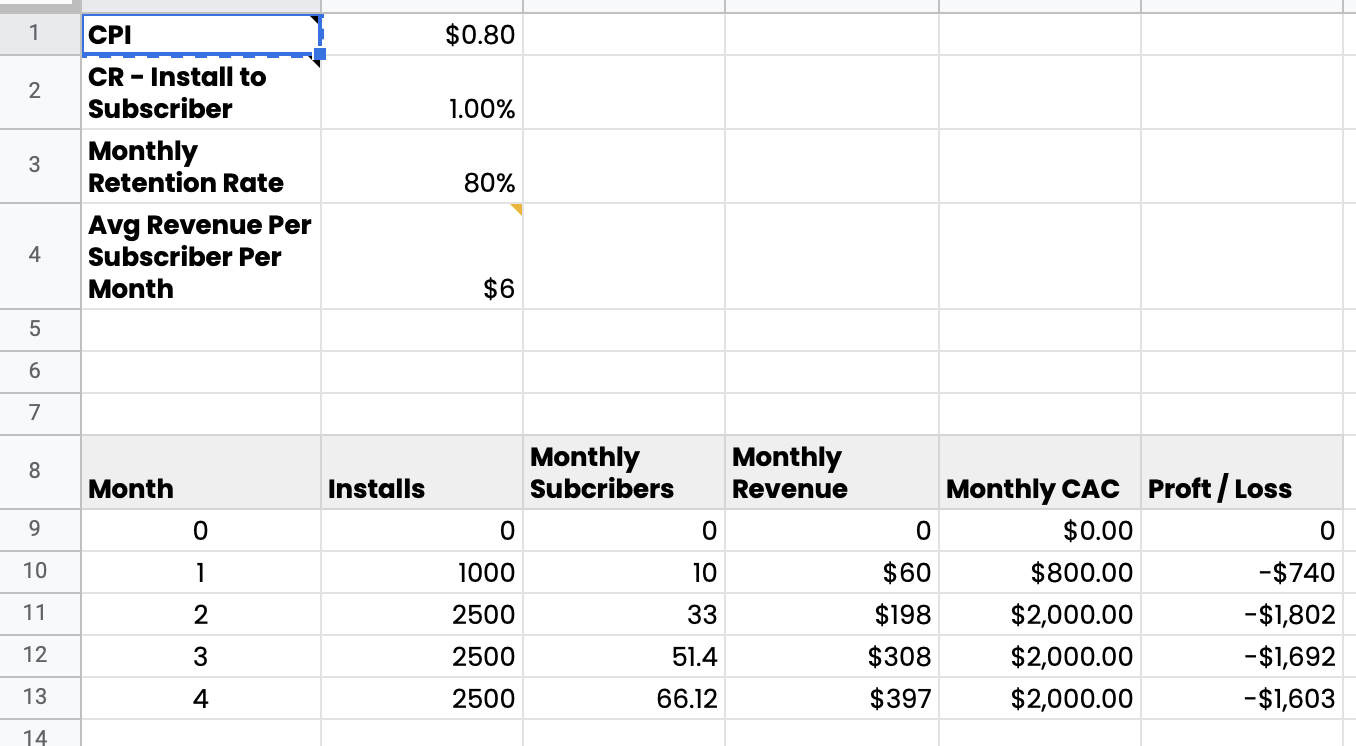This screenshot has height=746, width=1356.
Task: Click the 1000 installs cell
Action: point(422,573)
